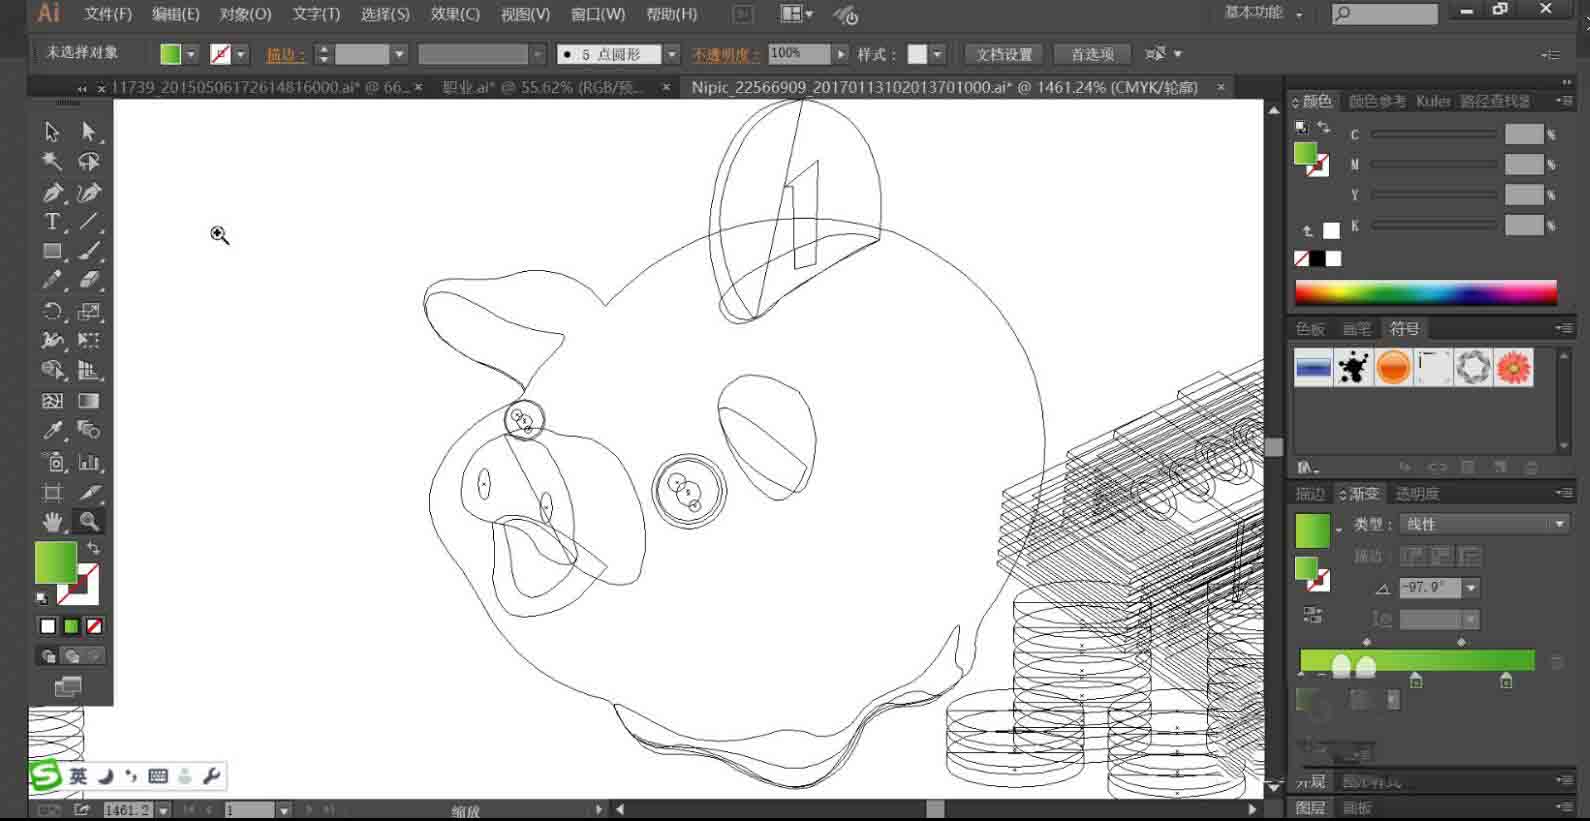This screenshot has width=1590, height=821.
Task: Open the 文件(F) menu
Action: click(108, 14)
